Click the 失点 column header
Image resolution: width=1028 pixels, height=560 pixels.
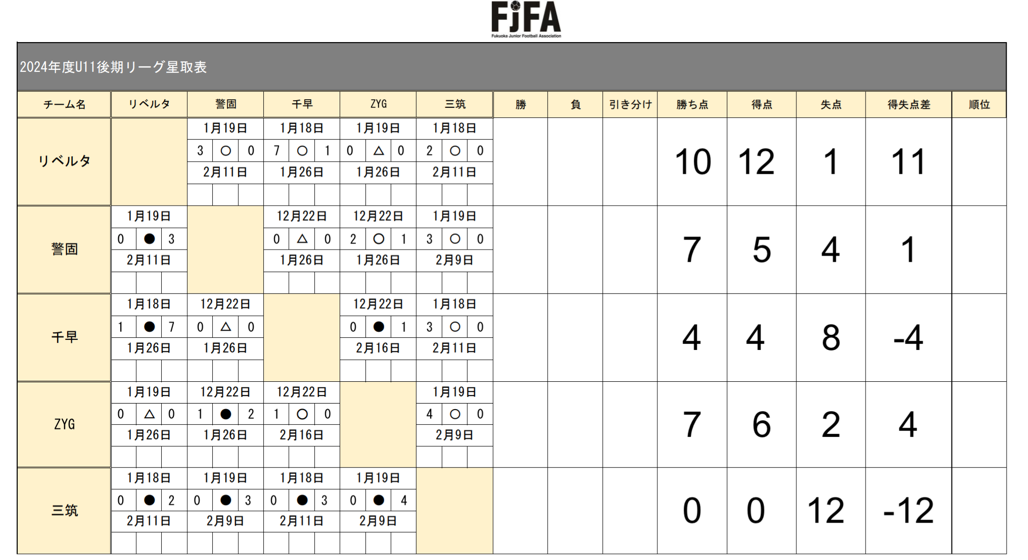(x=830, y=105)
